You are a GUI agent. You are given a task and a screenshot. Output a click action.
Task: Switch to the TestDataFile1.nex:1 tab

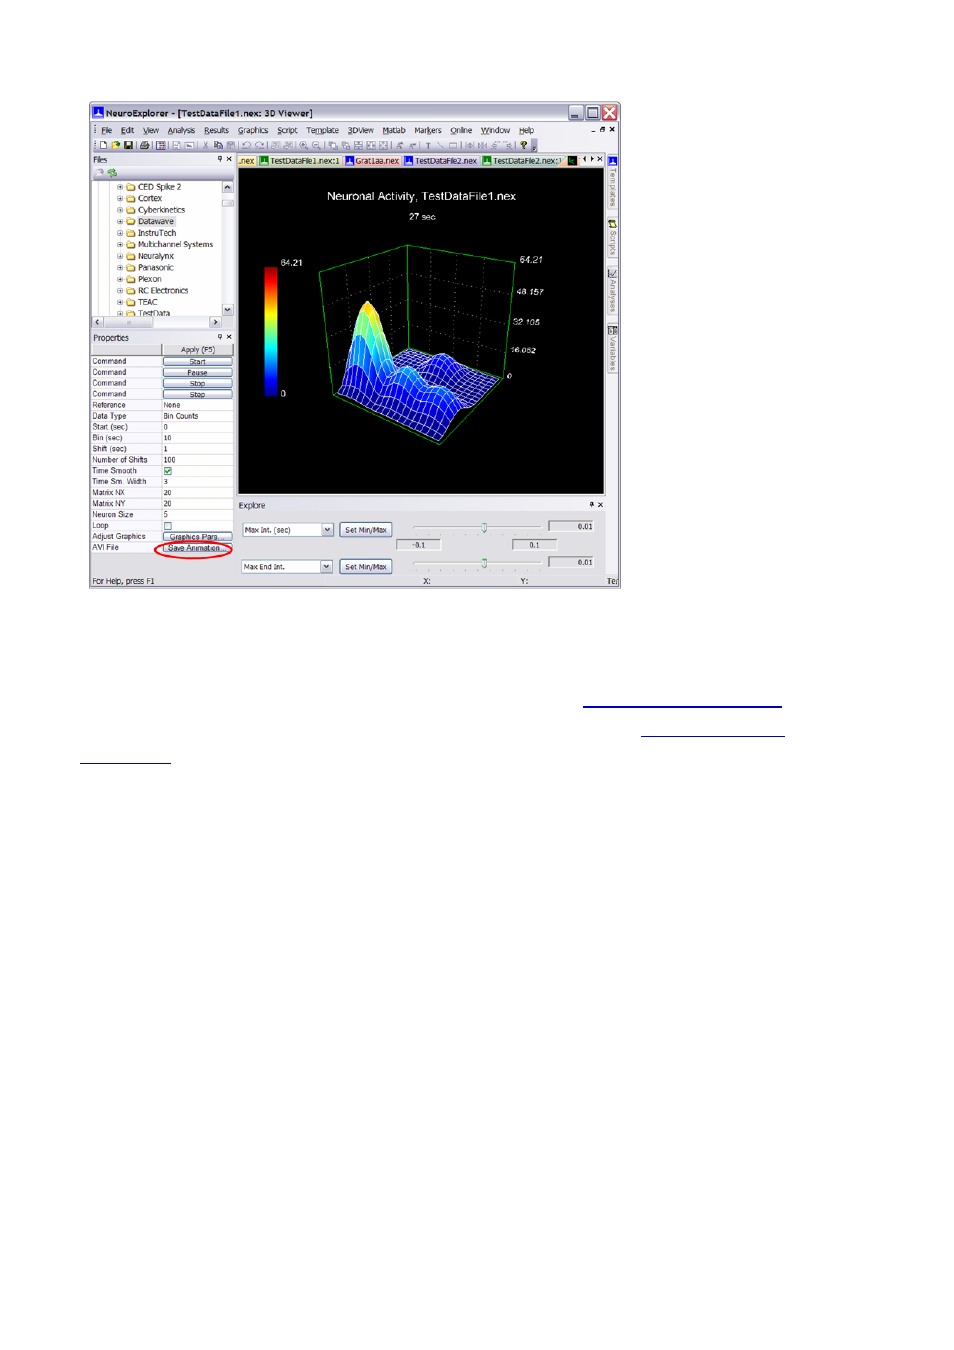pos(300,160)
